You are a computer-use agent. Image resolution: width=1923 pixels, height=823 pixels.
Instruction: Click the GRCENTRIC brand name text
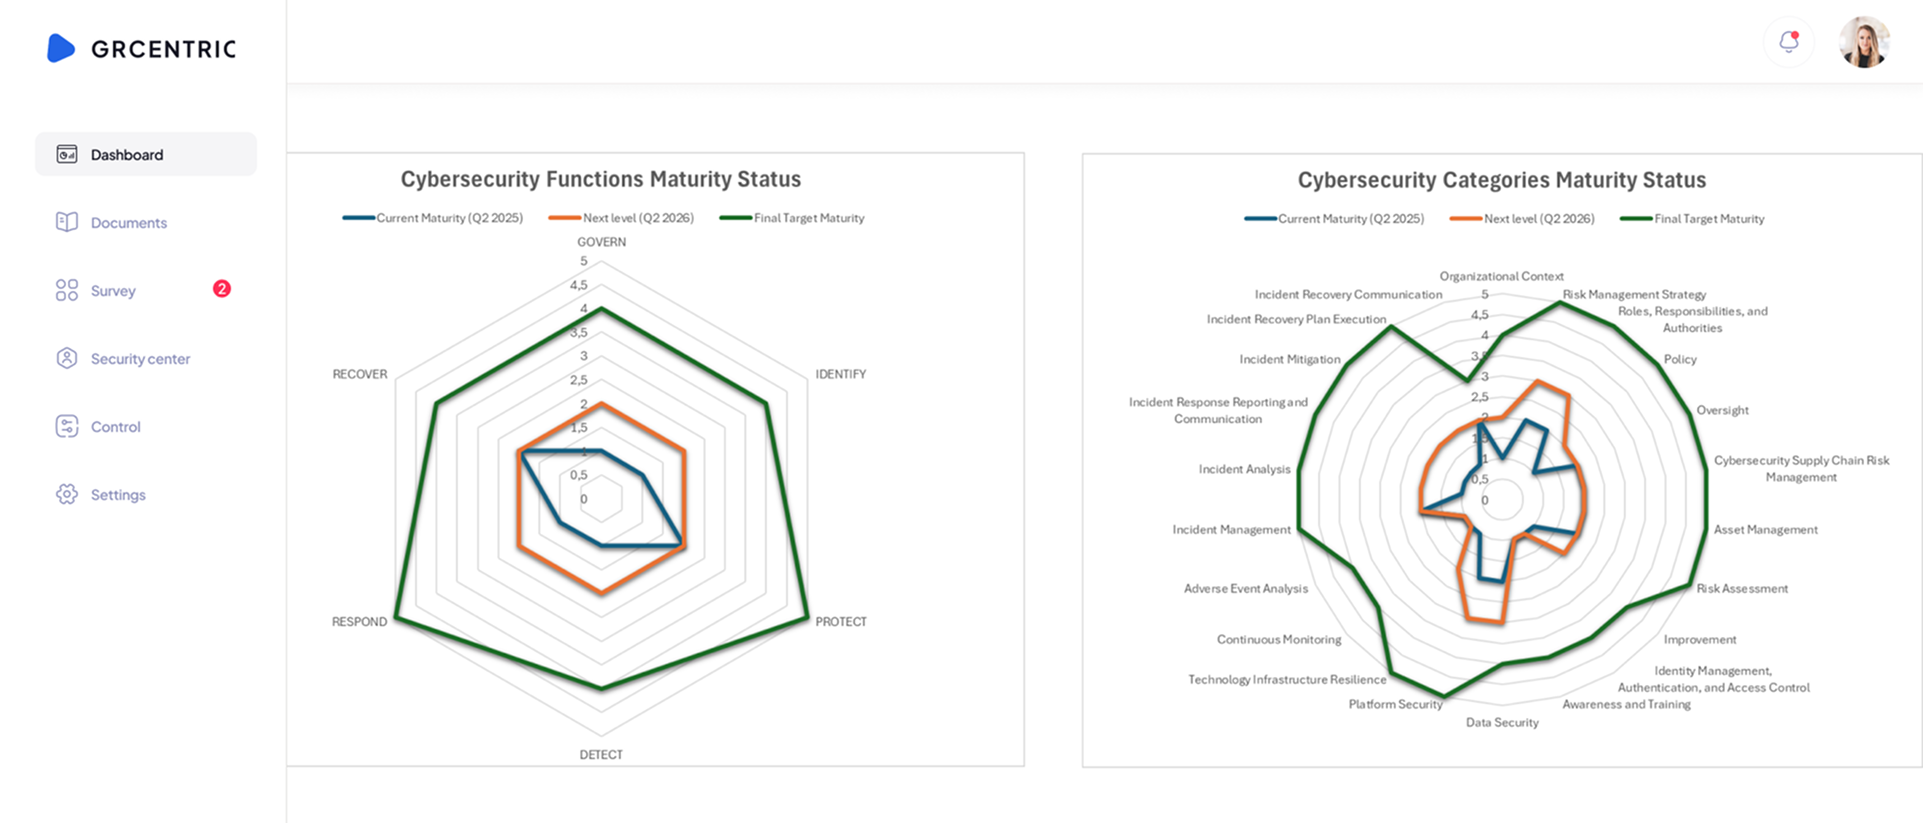pos(164,49)
